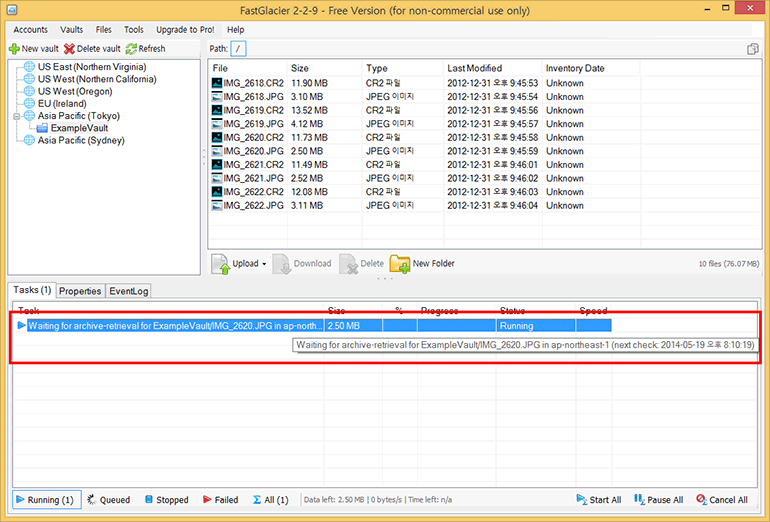This screenshot has height=522, width=770.
Task: Open the Upload dropdown arrow
Action: (264, 264)
